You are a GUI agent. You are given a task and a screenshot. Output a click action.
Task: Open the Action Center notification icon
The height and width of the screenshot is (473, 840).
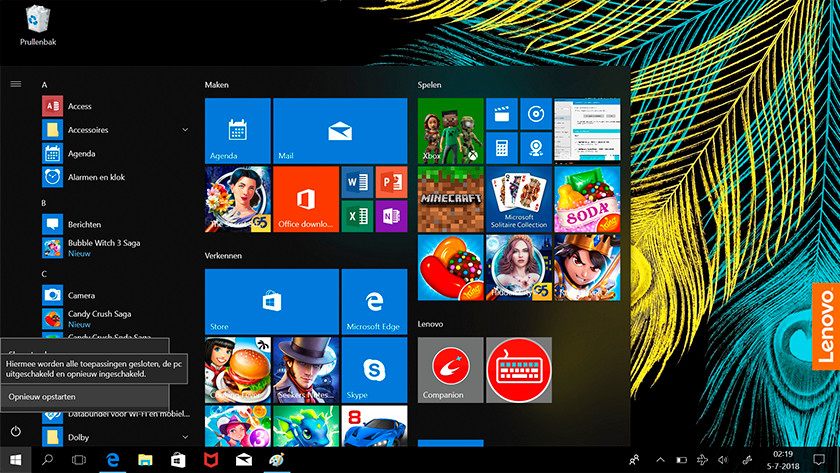coord(819,460)
